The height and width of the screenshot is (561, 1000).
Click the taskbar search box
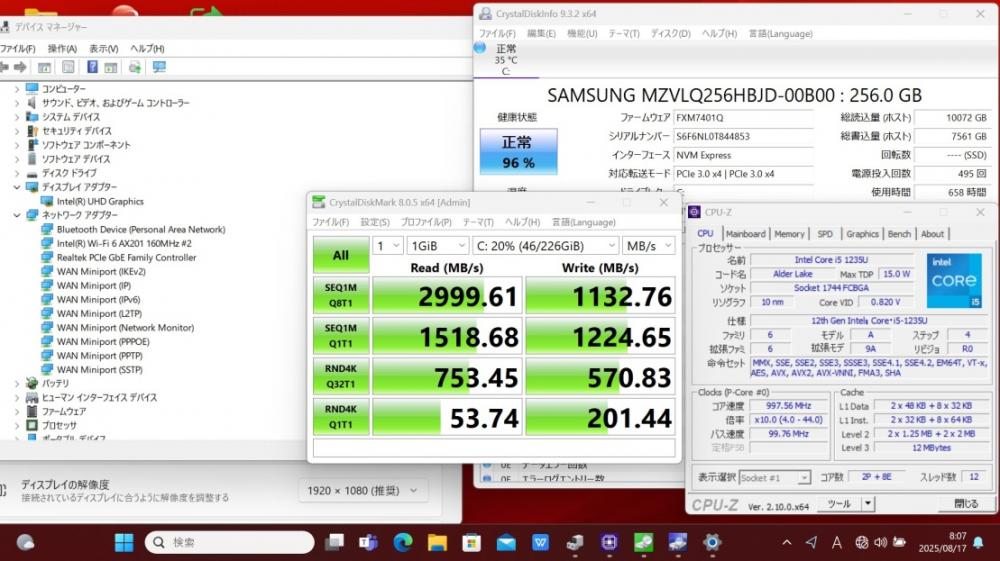[x=230, y=543]
